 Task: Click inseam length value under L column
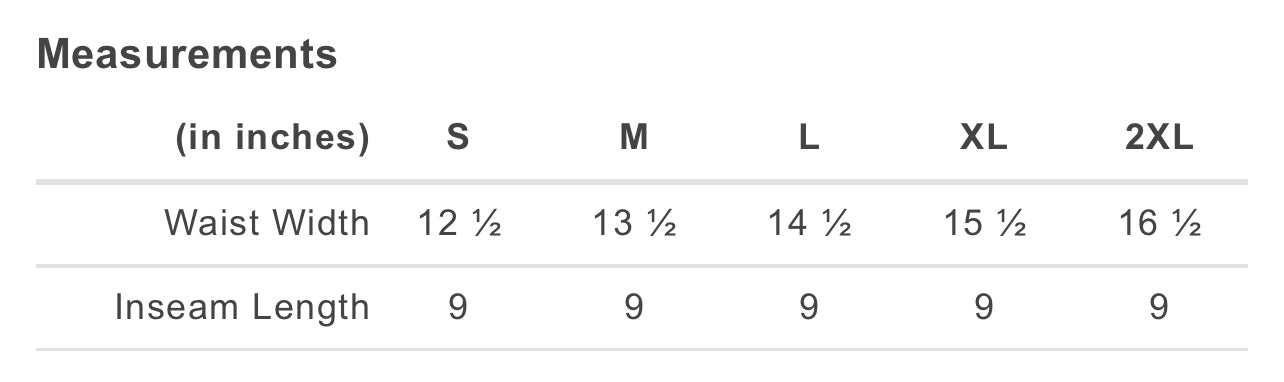coord(809,307)
